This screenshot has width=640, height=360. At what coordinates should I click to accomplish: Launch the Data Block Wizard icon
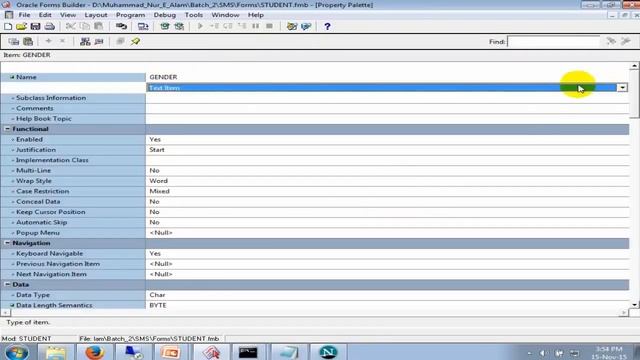pos(291,27)
